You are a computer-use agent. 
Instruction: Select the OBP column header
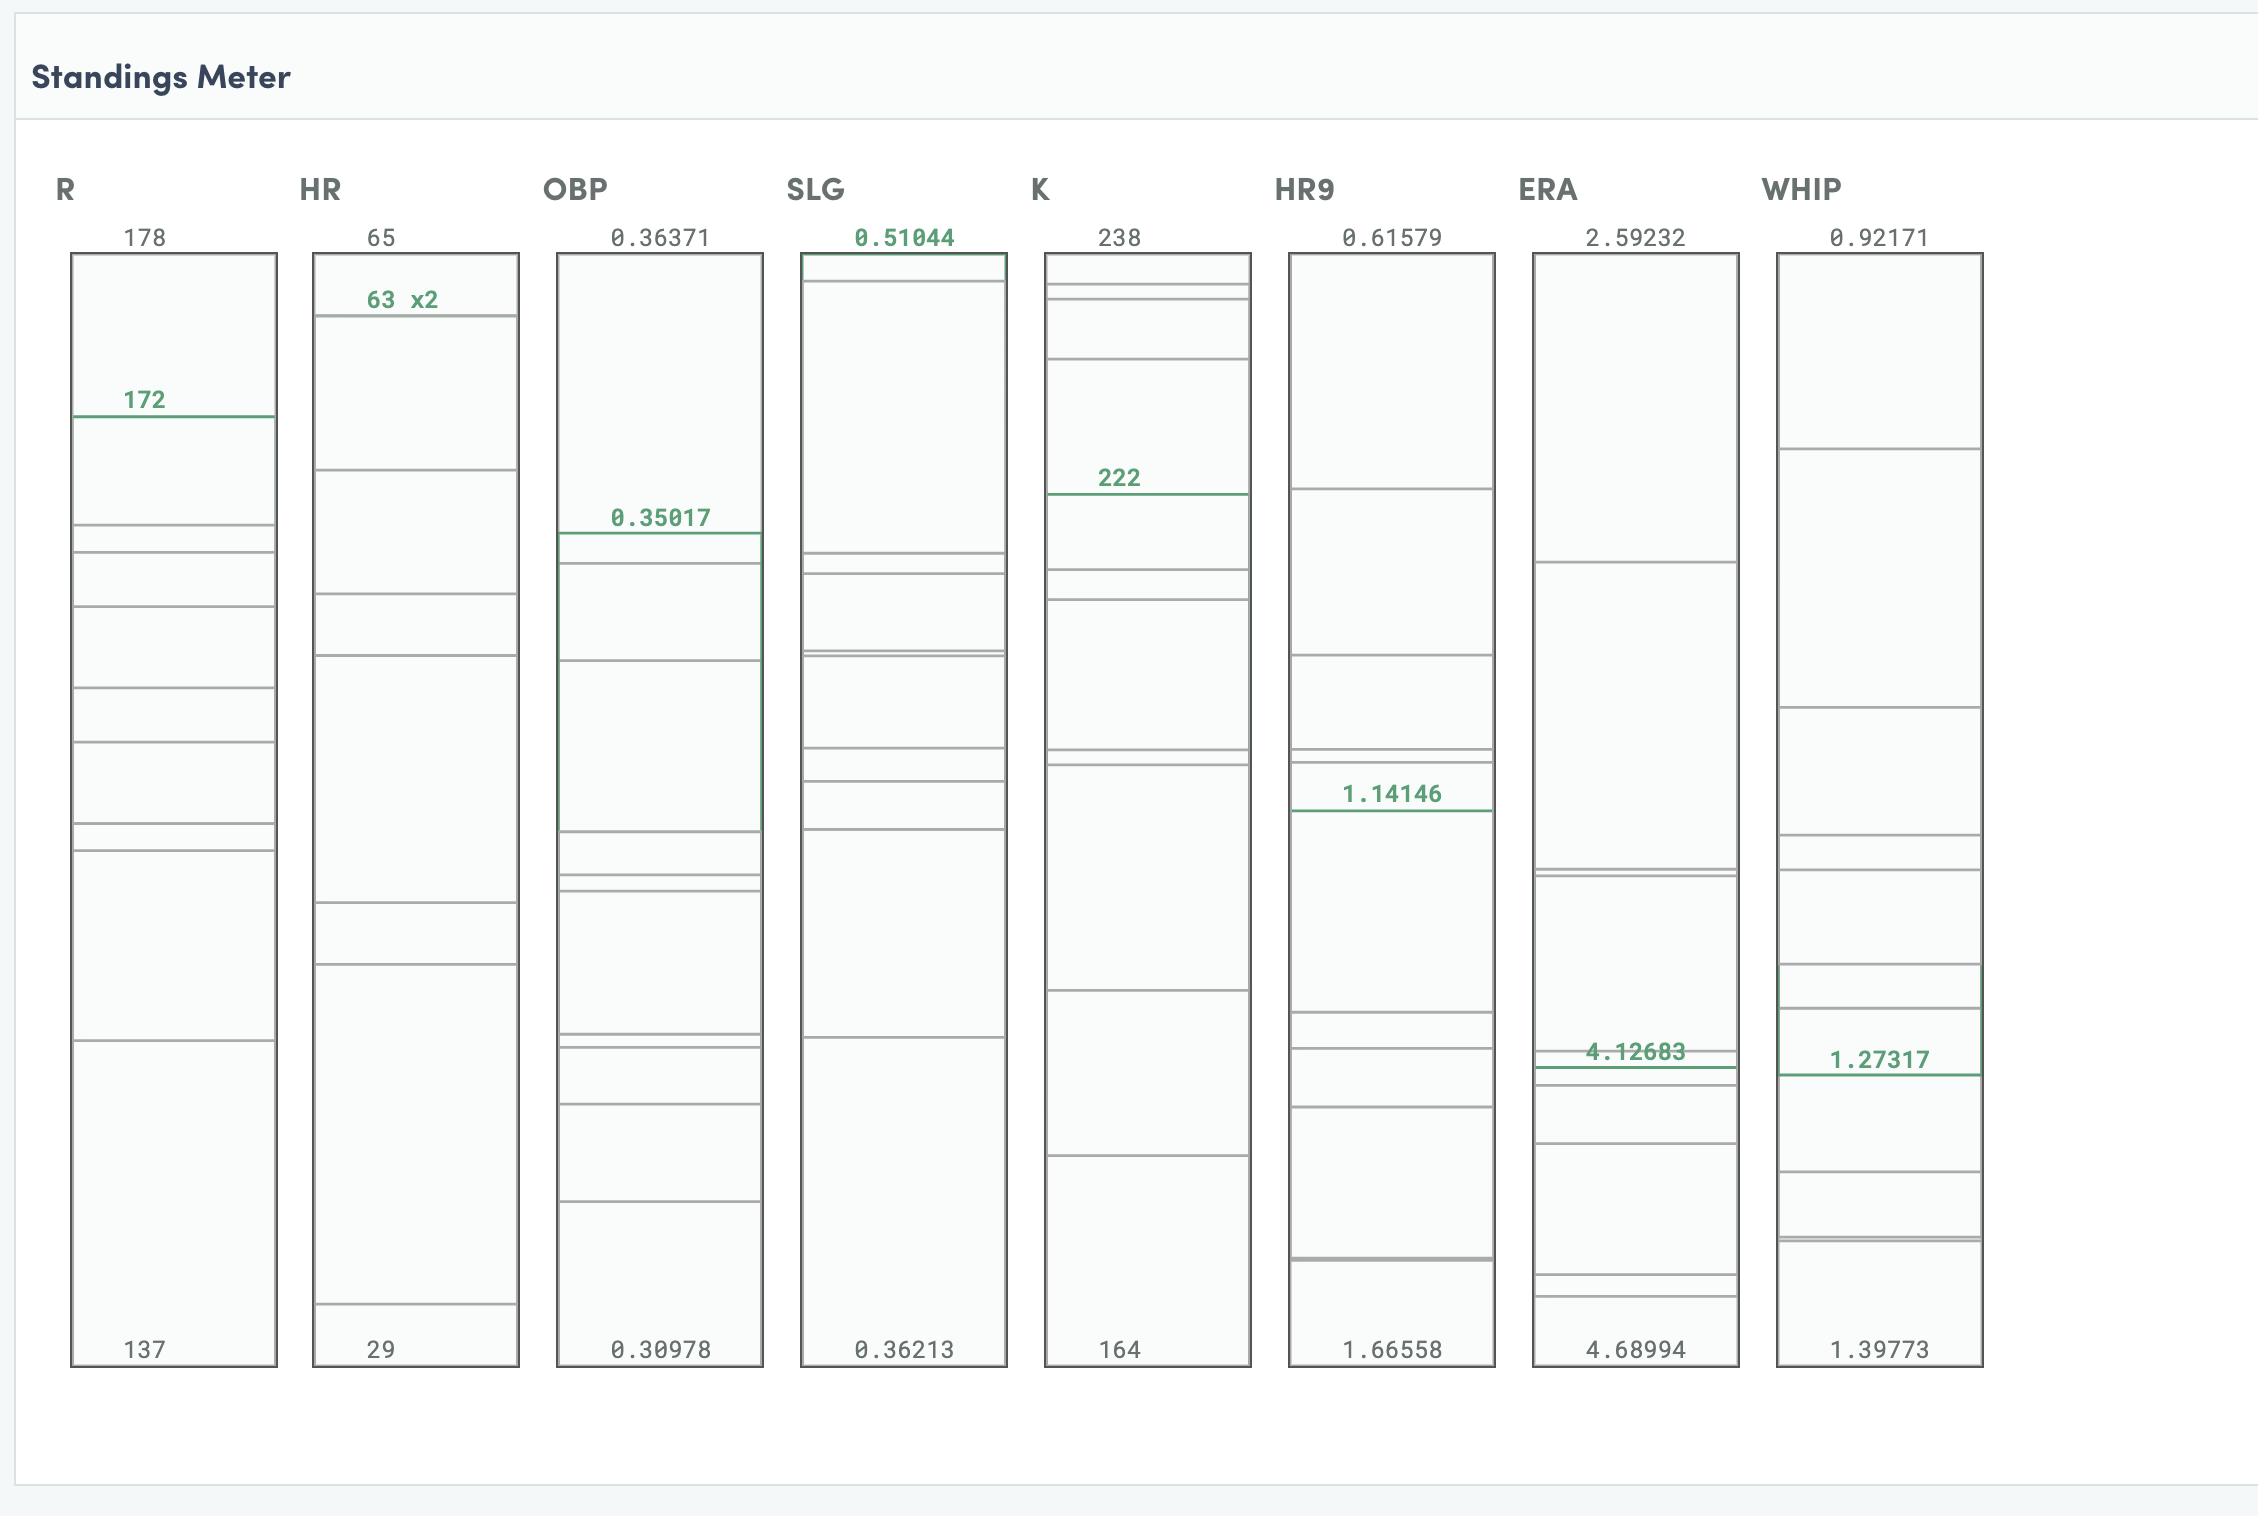point(575,189)
